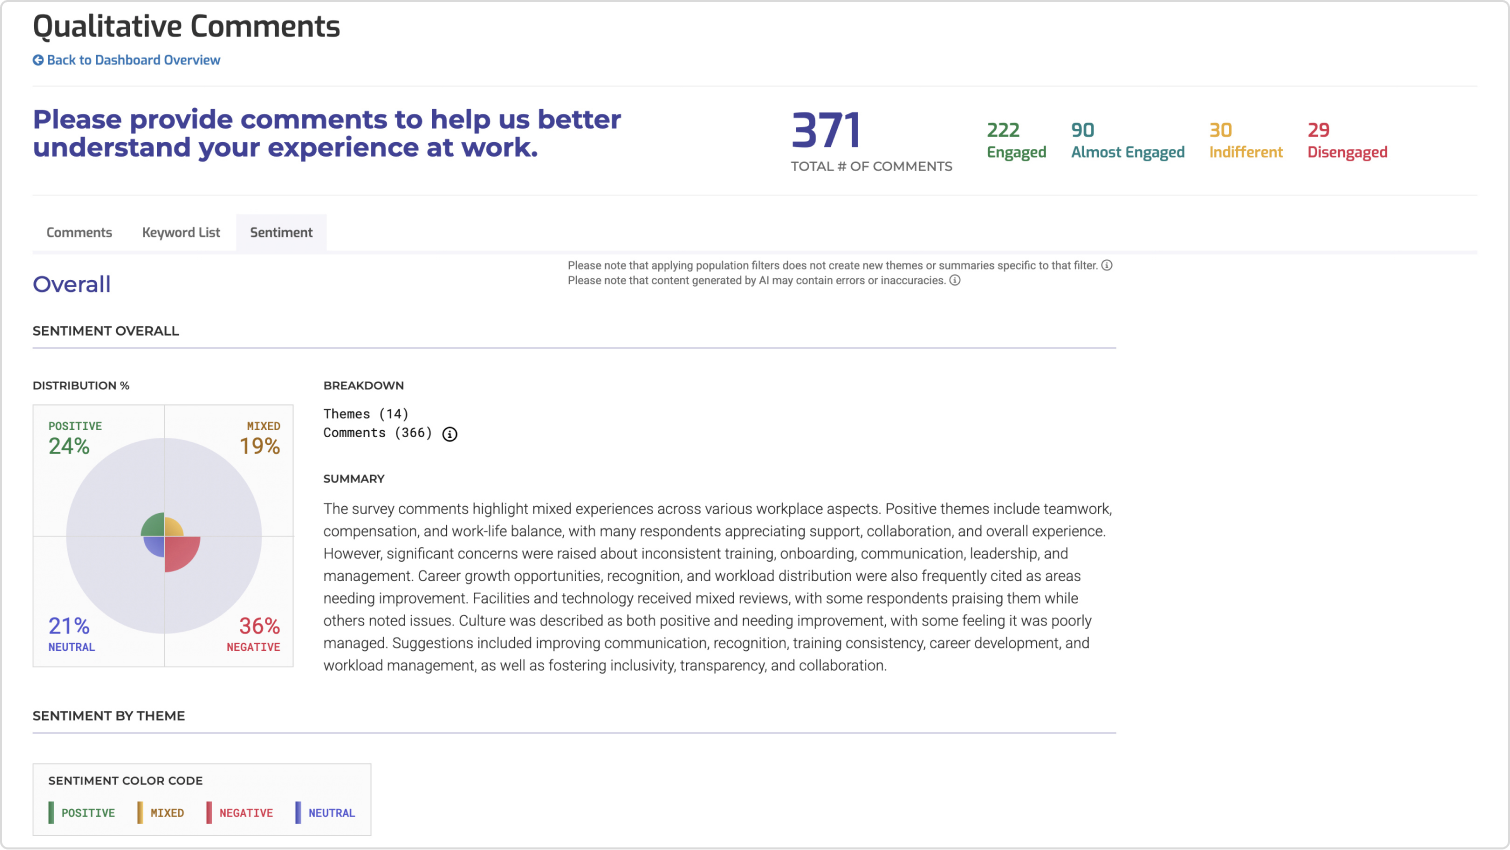The width and height of the screenshot is (1510, 850).
Task: Select the Sentiment tab
Action: (281, 232)
